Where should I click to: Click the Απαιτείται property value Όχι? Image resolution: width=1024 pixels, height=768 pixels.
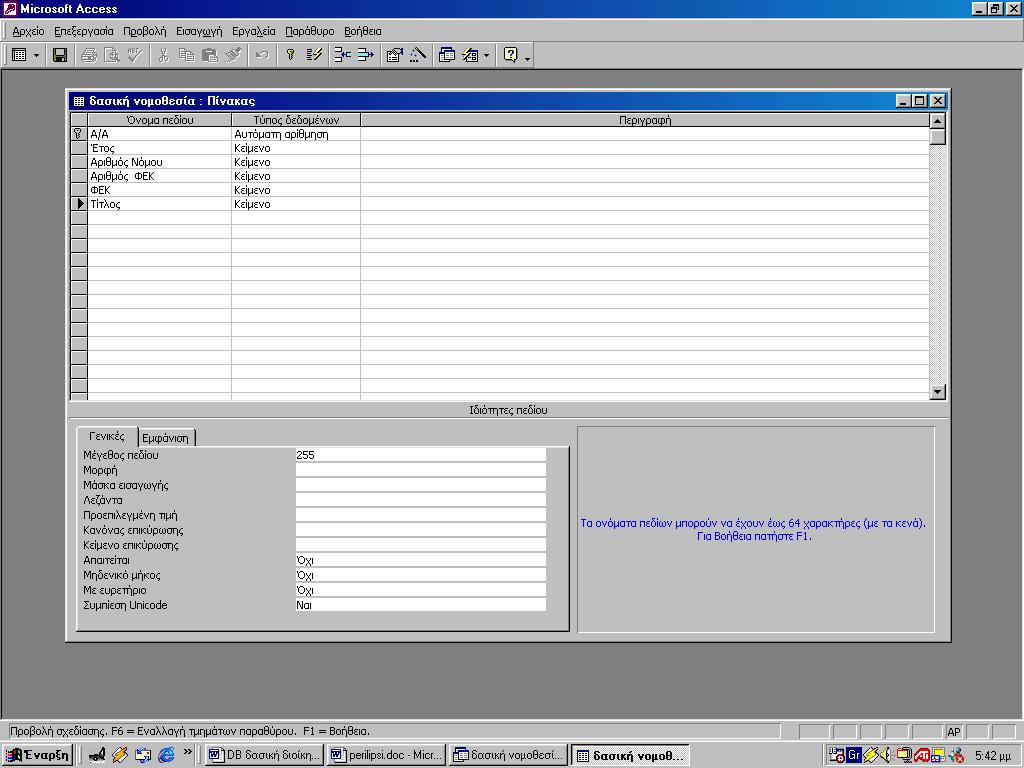[420, 560]
